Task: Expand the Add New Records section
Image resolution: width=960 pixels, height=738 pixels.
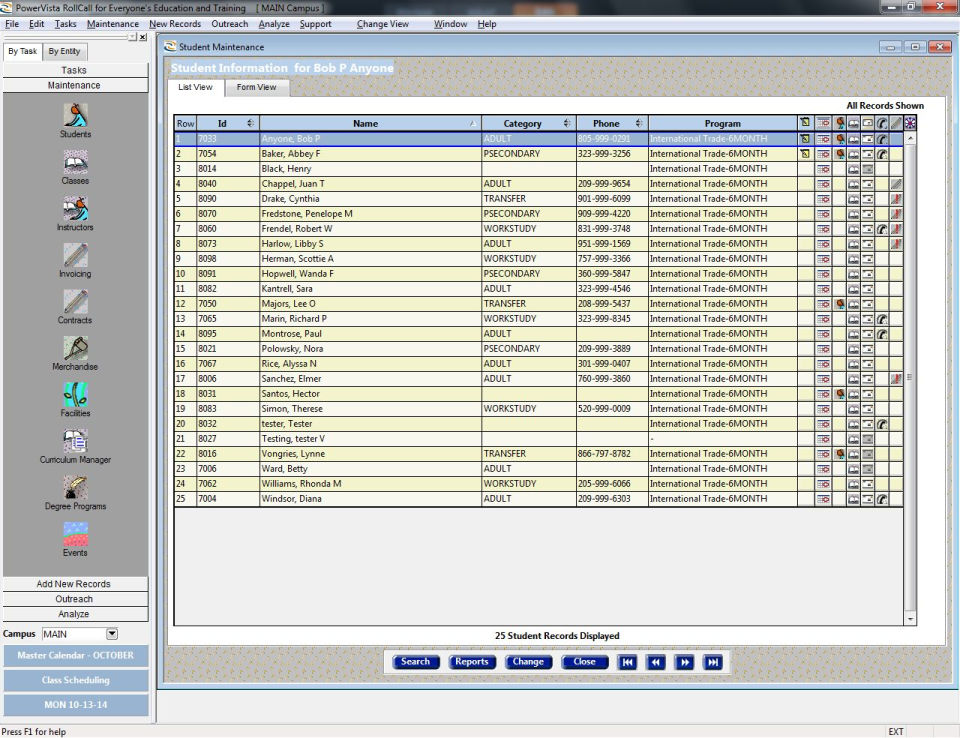Action: [75, 584]
